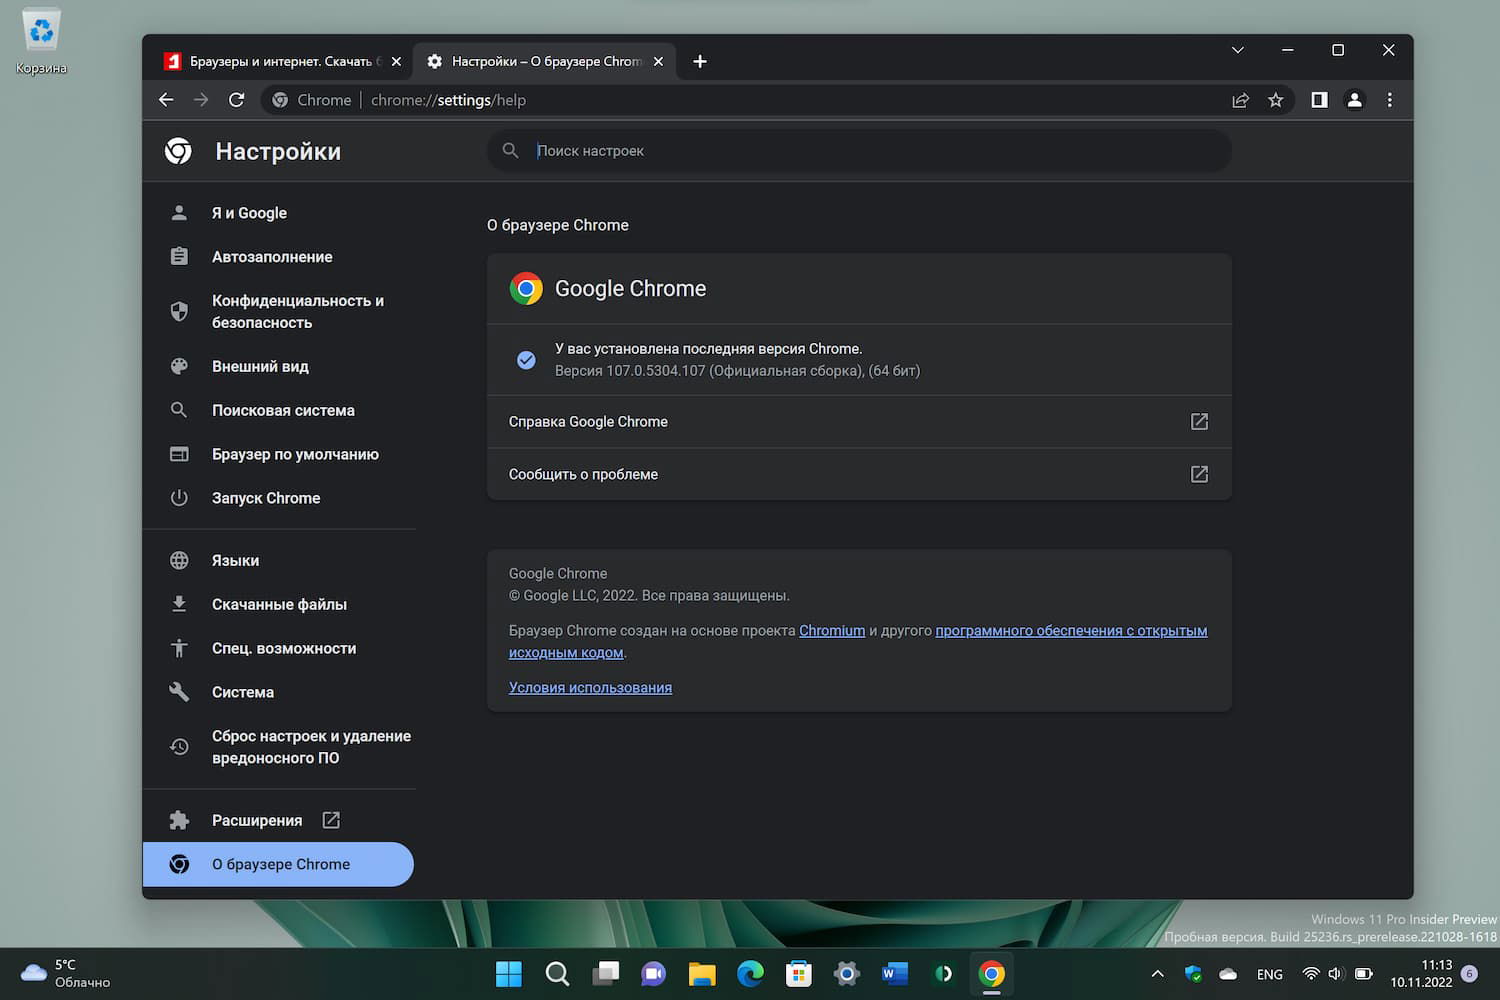Switch to the Браузеры и интернет tab
The image size is (1500, 1000).
282,61
